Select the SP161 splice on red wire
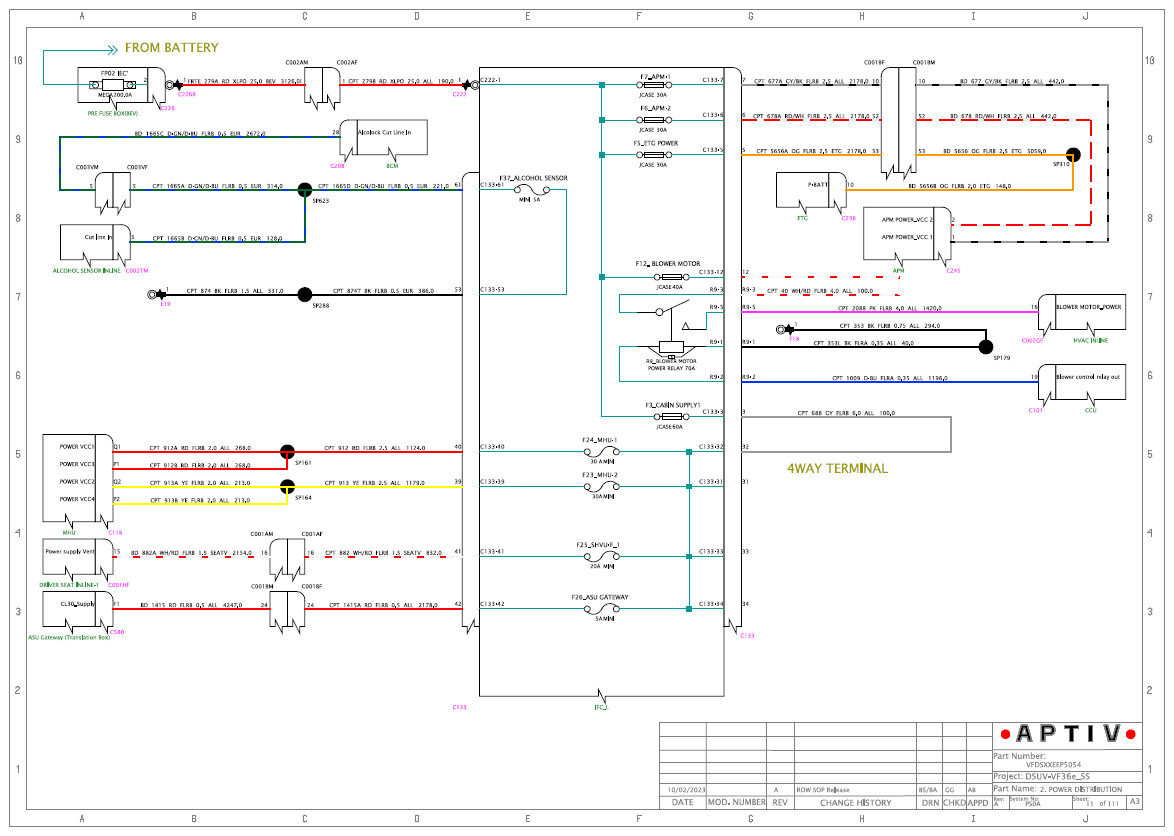 [x=288, y=452]
